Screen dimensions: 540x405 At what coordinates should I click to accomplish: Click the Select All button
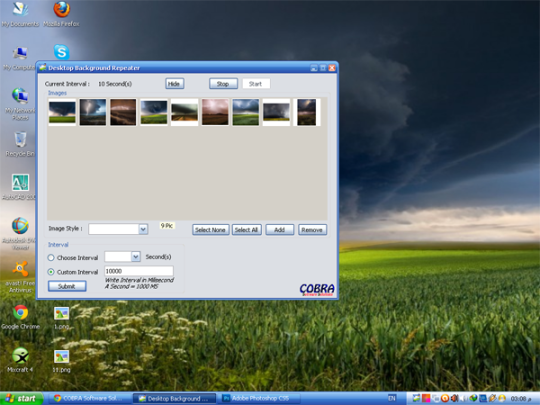point(247,230)
